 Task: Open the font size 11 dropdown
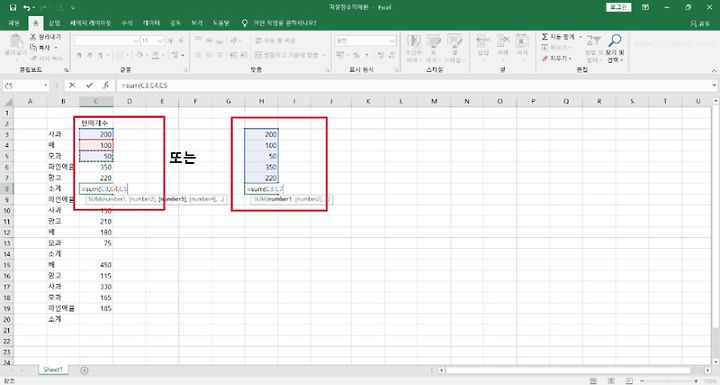(x=159, y=41)
